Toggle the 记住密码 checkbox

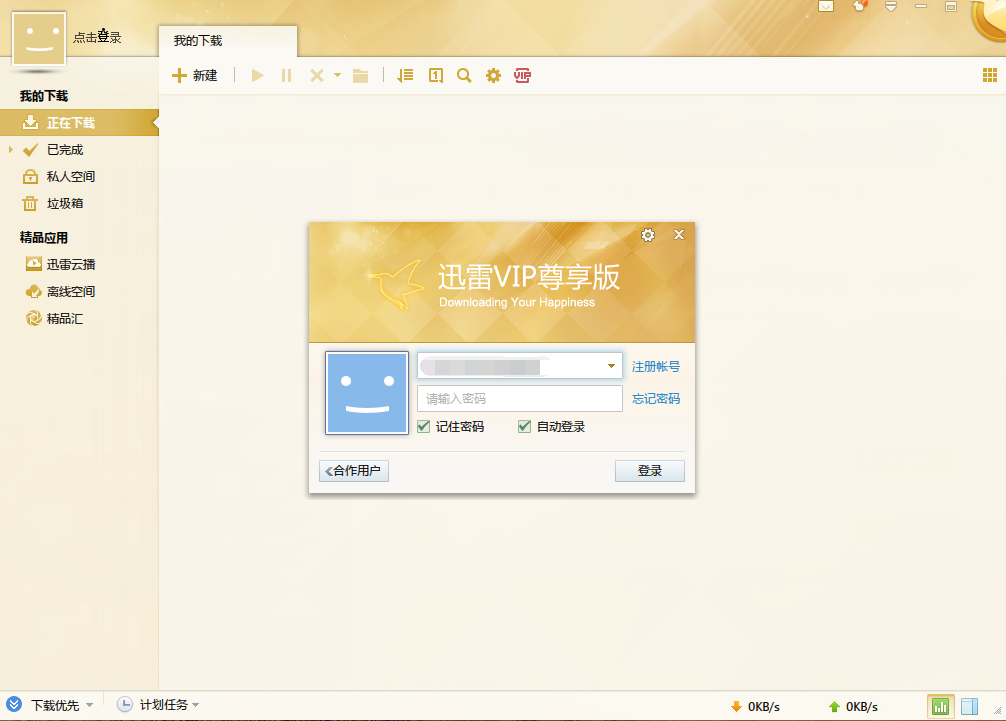tap(425, 427)
